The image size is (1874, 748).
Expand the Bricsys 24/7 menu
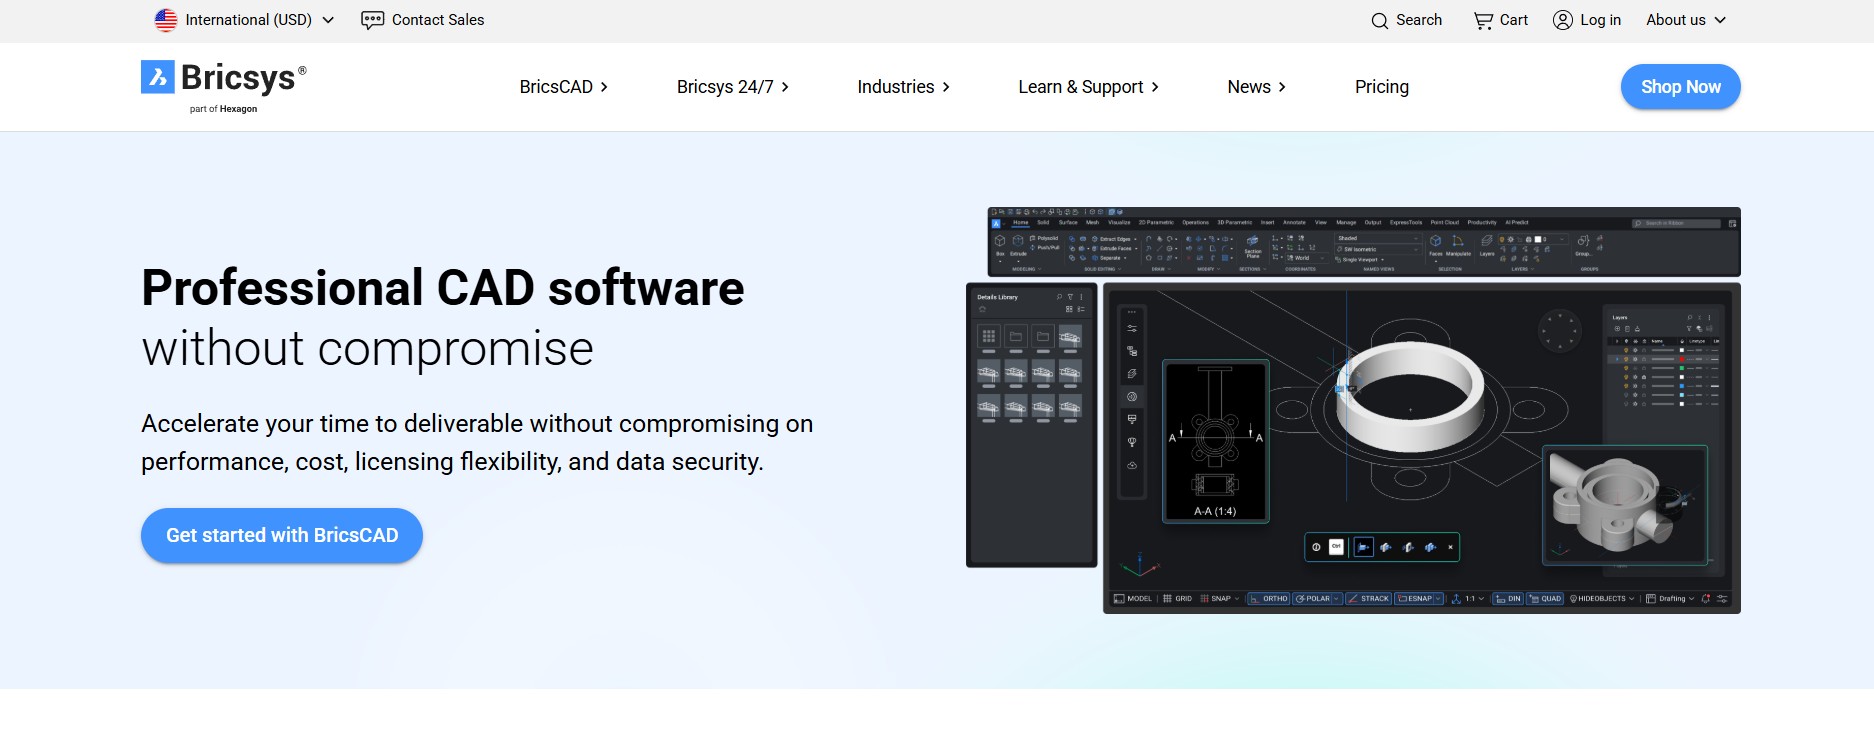(x=733, y=87)
